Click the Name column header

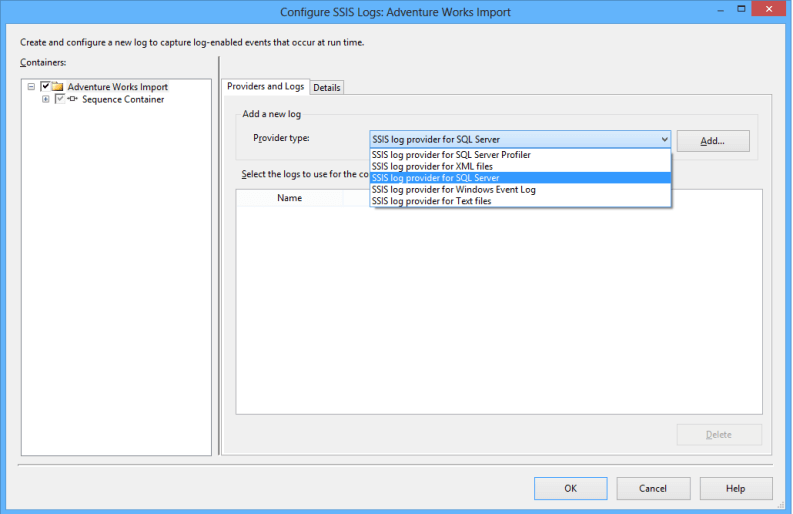pyautogui.click(x=289, y=198)
